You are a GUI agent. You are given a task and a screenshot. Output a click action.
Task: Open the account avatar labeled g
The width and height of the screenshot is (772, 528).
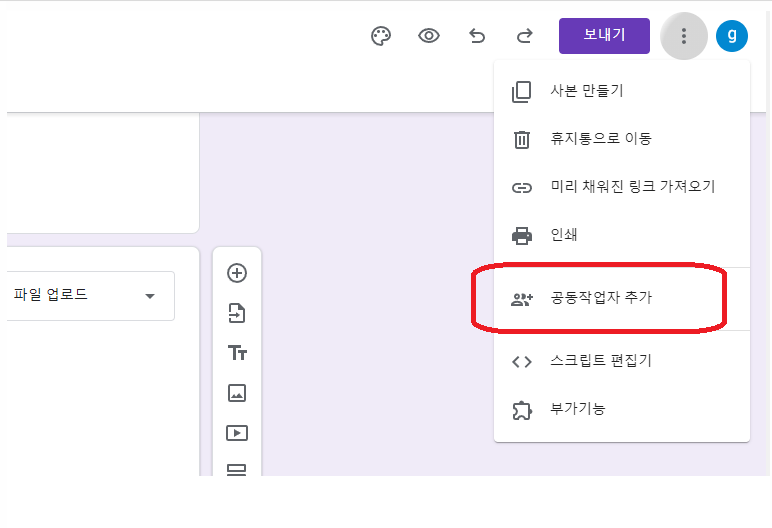coord(732,36)
